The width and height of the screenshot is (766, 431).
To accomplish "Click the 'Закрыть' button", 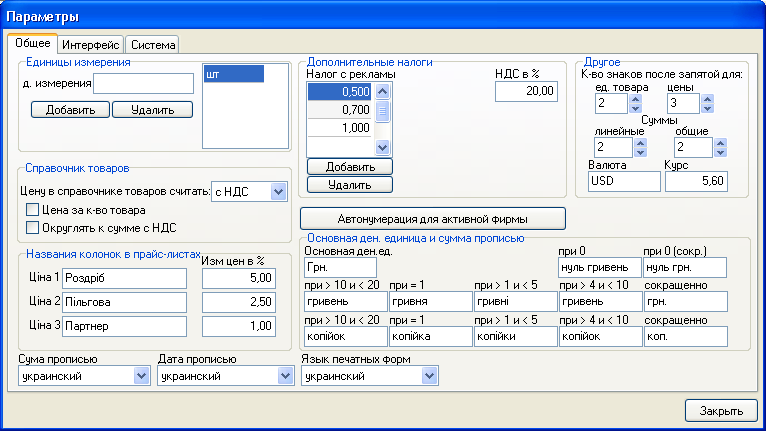I will click(x=720, y=410).
